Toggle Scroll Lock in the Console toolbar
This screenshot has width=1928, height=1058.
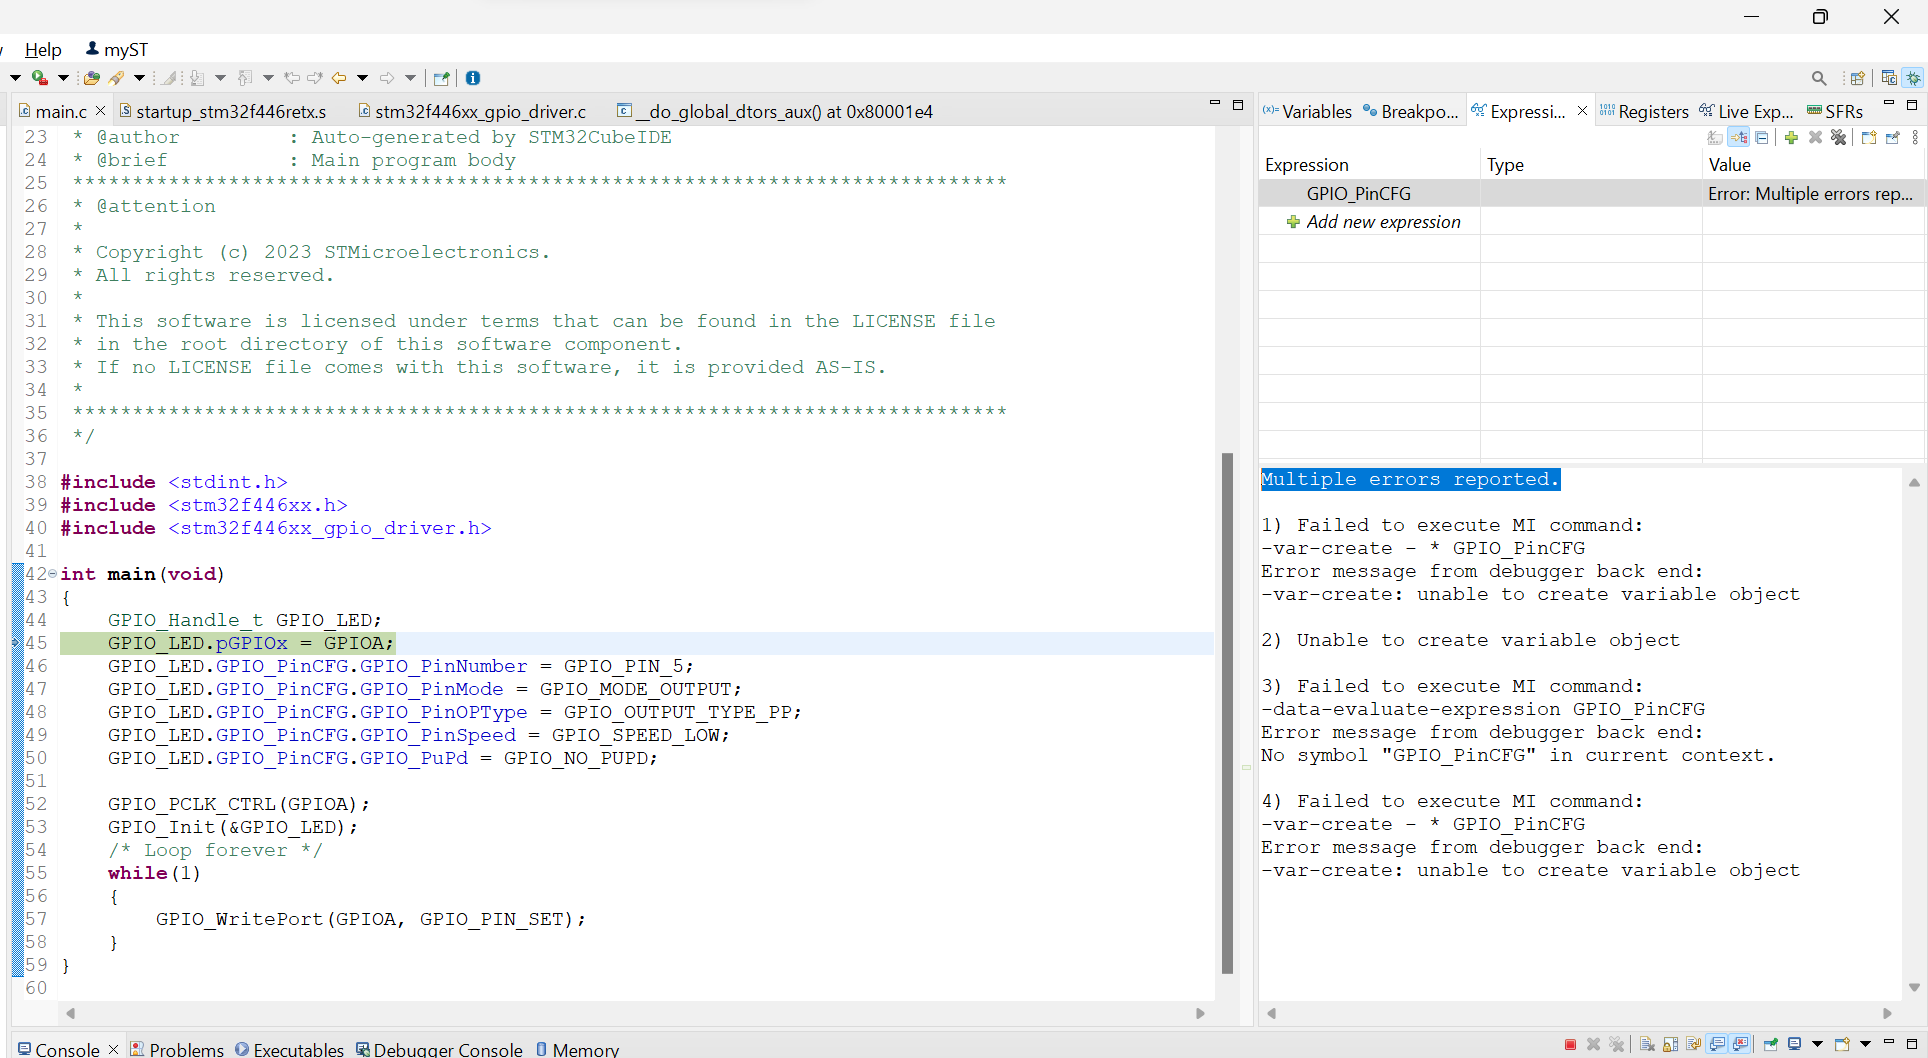coord(1670,1045)
